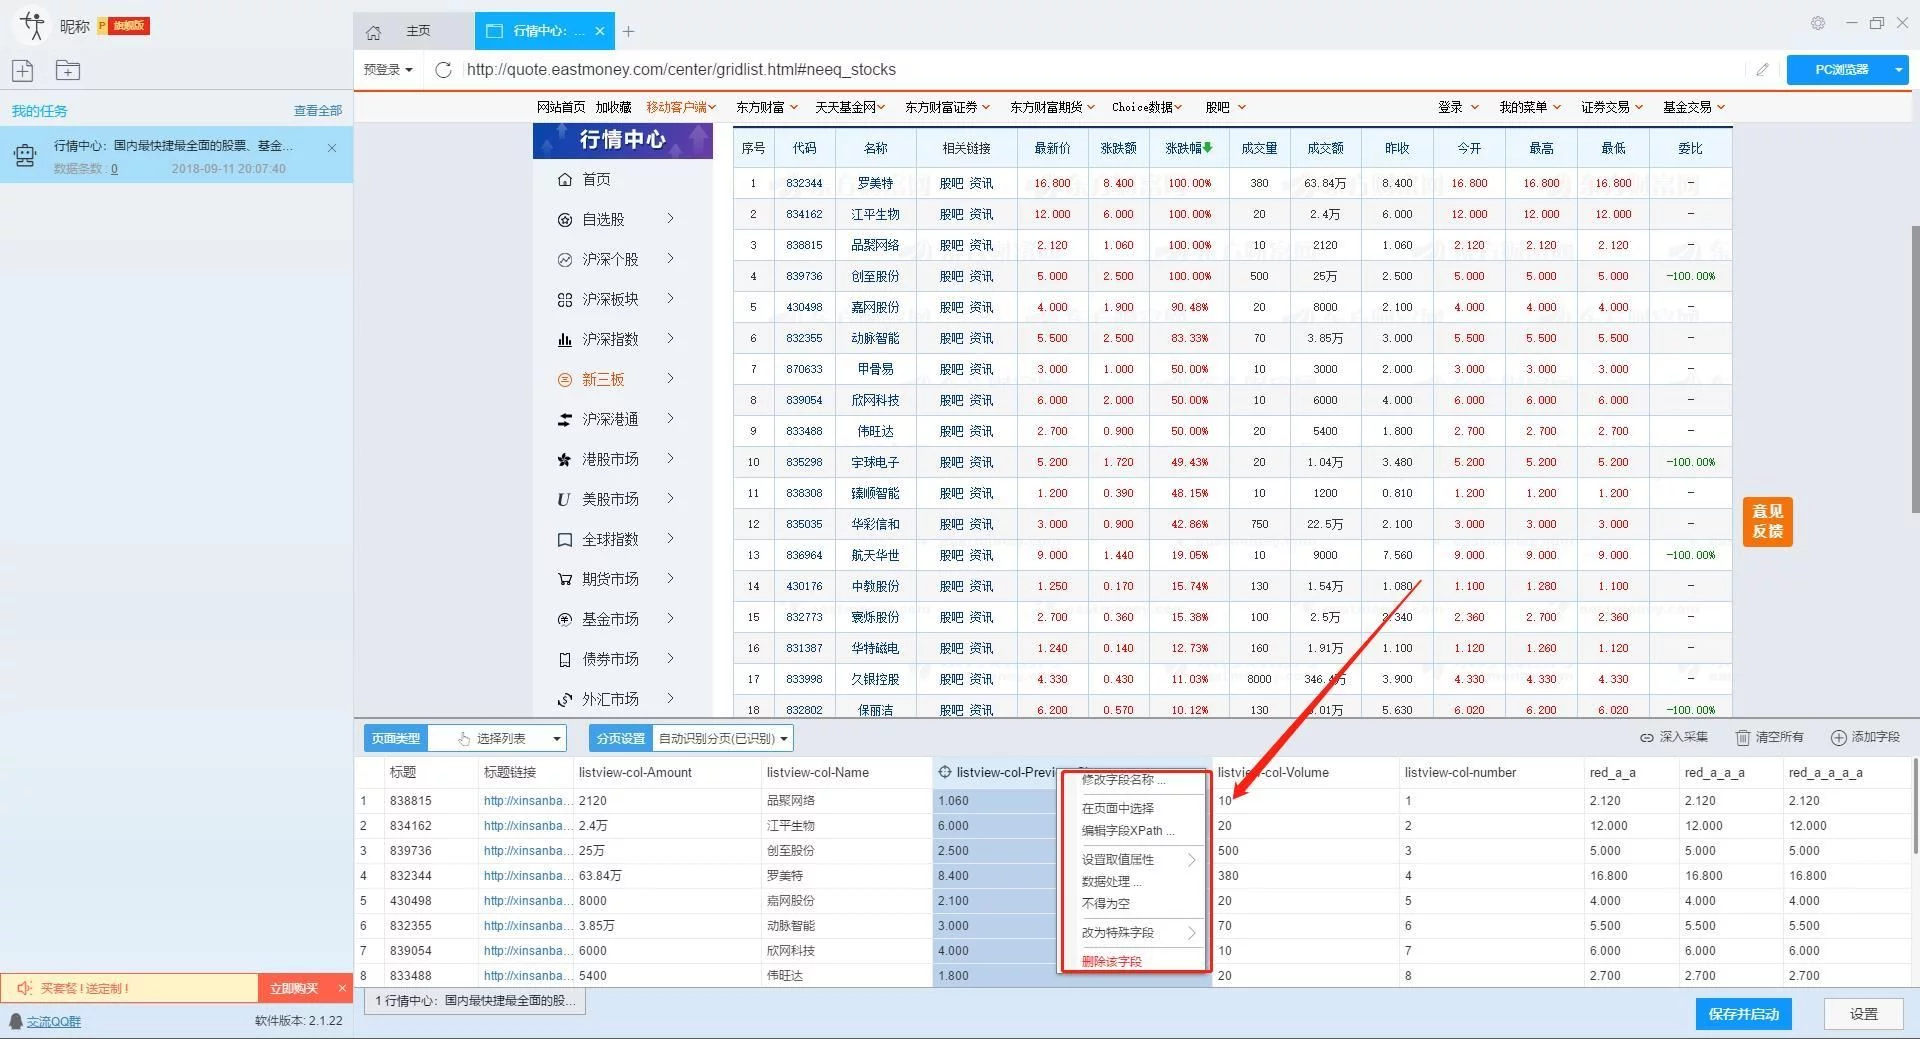
Task: Open the PC浏览器 dropdown arrow
Action: (1898, 69)
